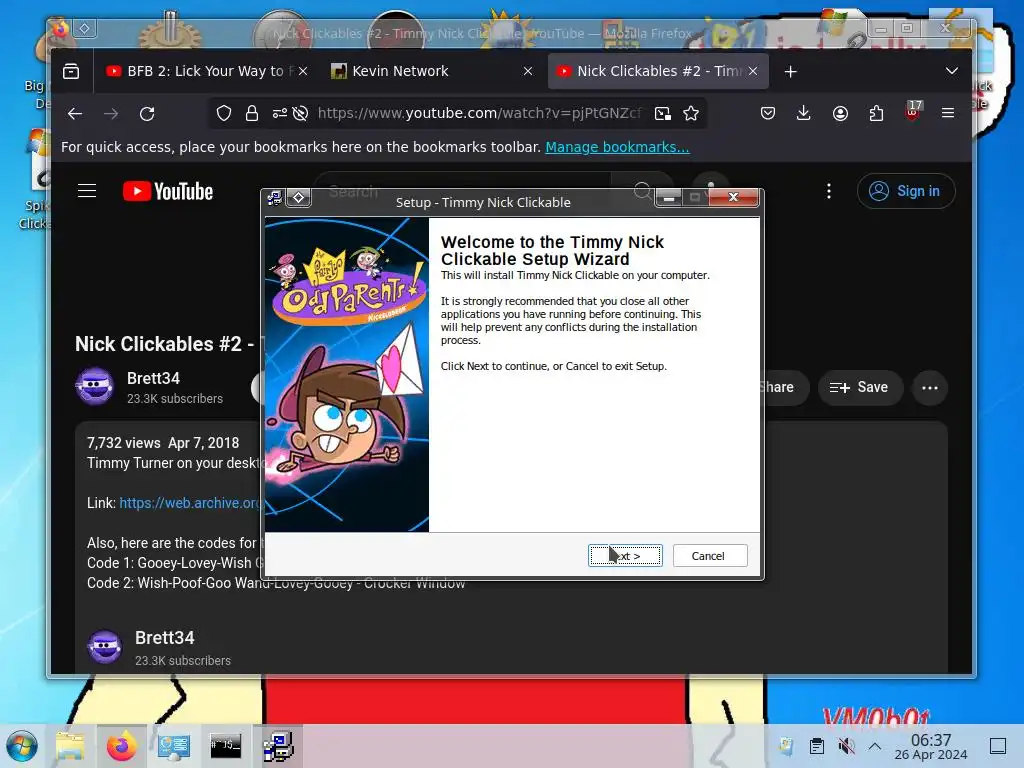Close the Kevin Network tab
The image size is (1024, 768).
(x=528, y=71)
